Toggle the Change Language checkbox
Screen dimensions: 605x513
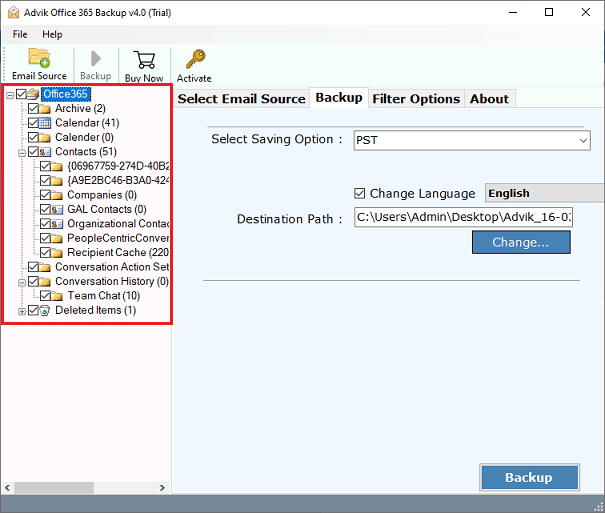360,193
